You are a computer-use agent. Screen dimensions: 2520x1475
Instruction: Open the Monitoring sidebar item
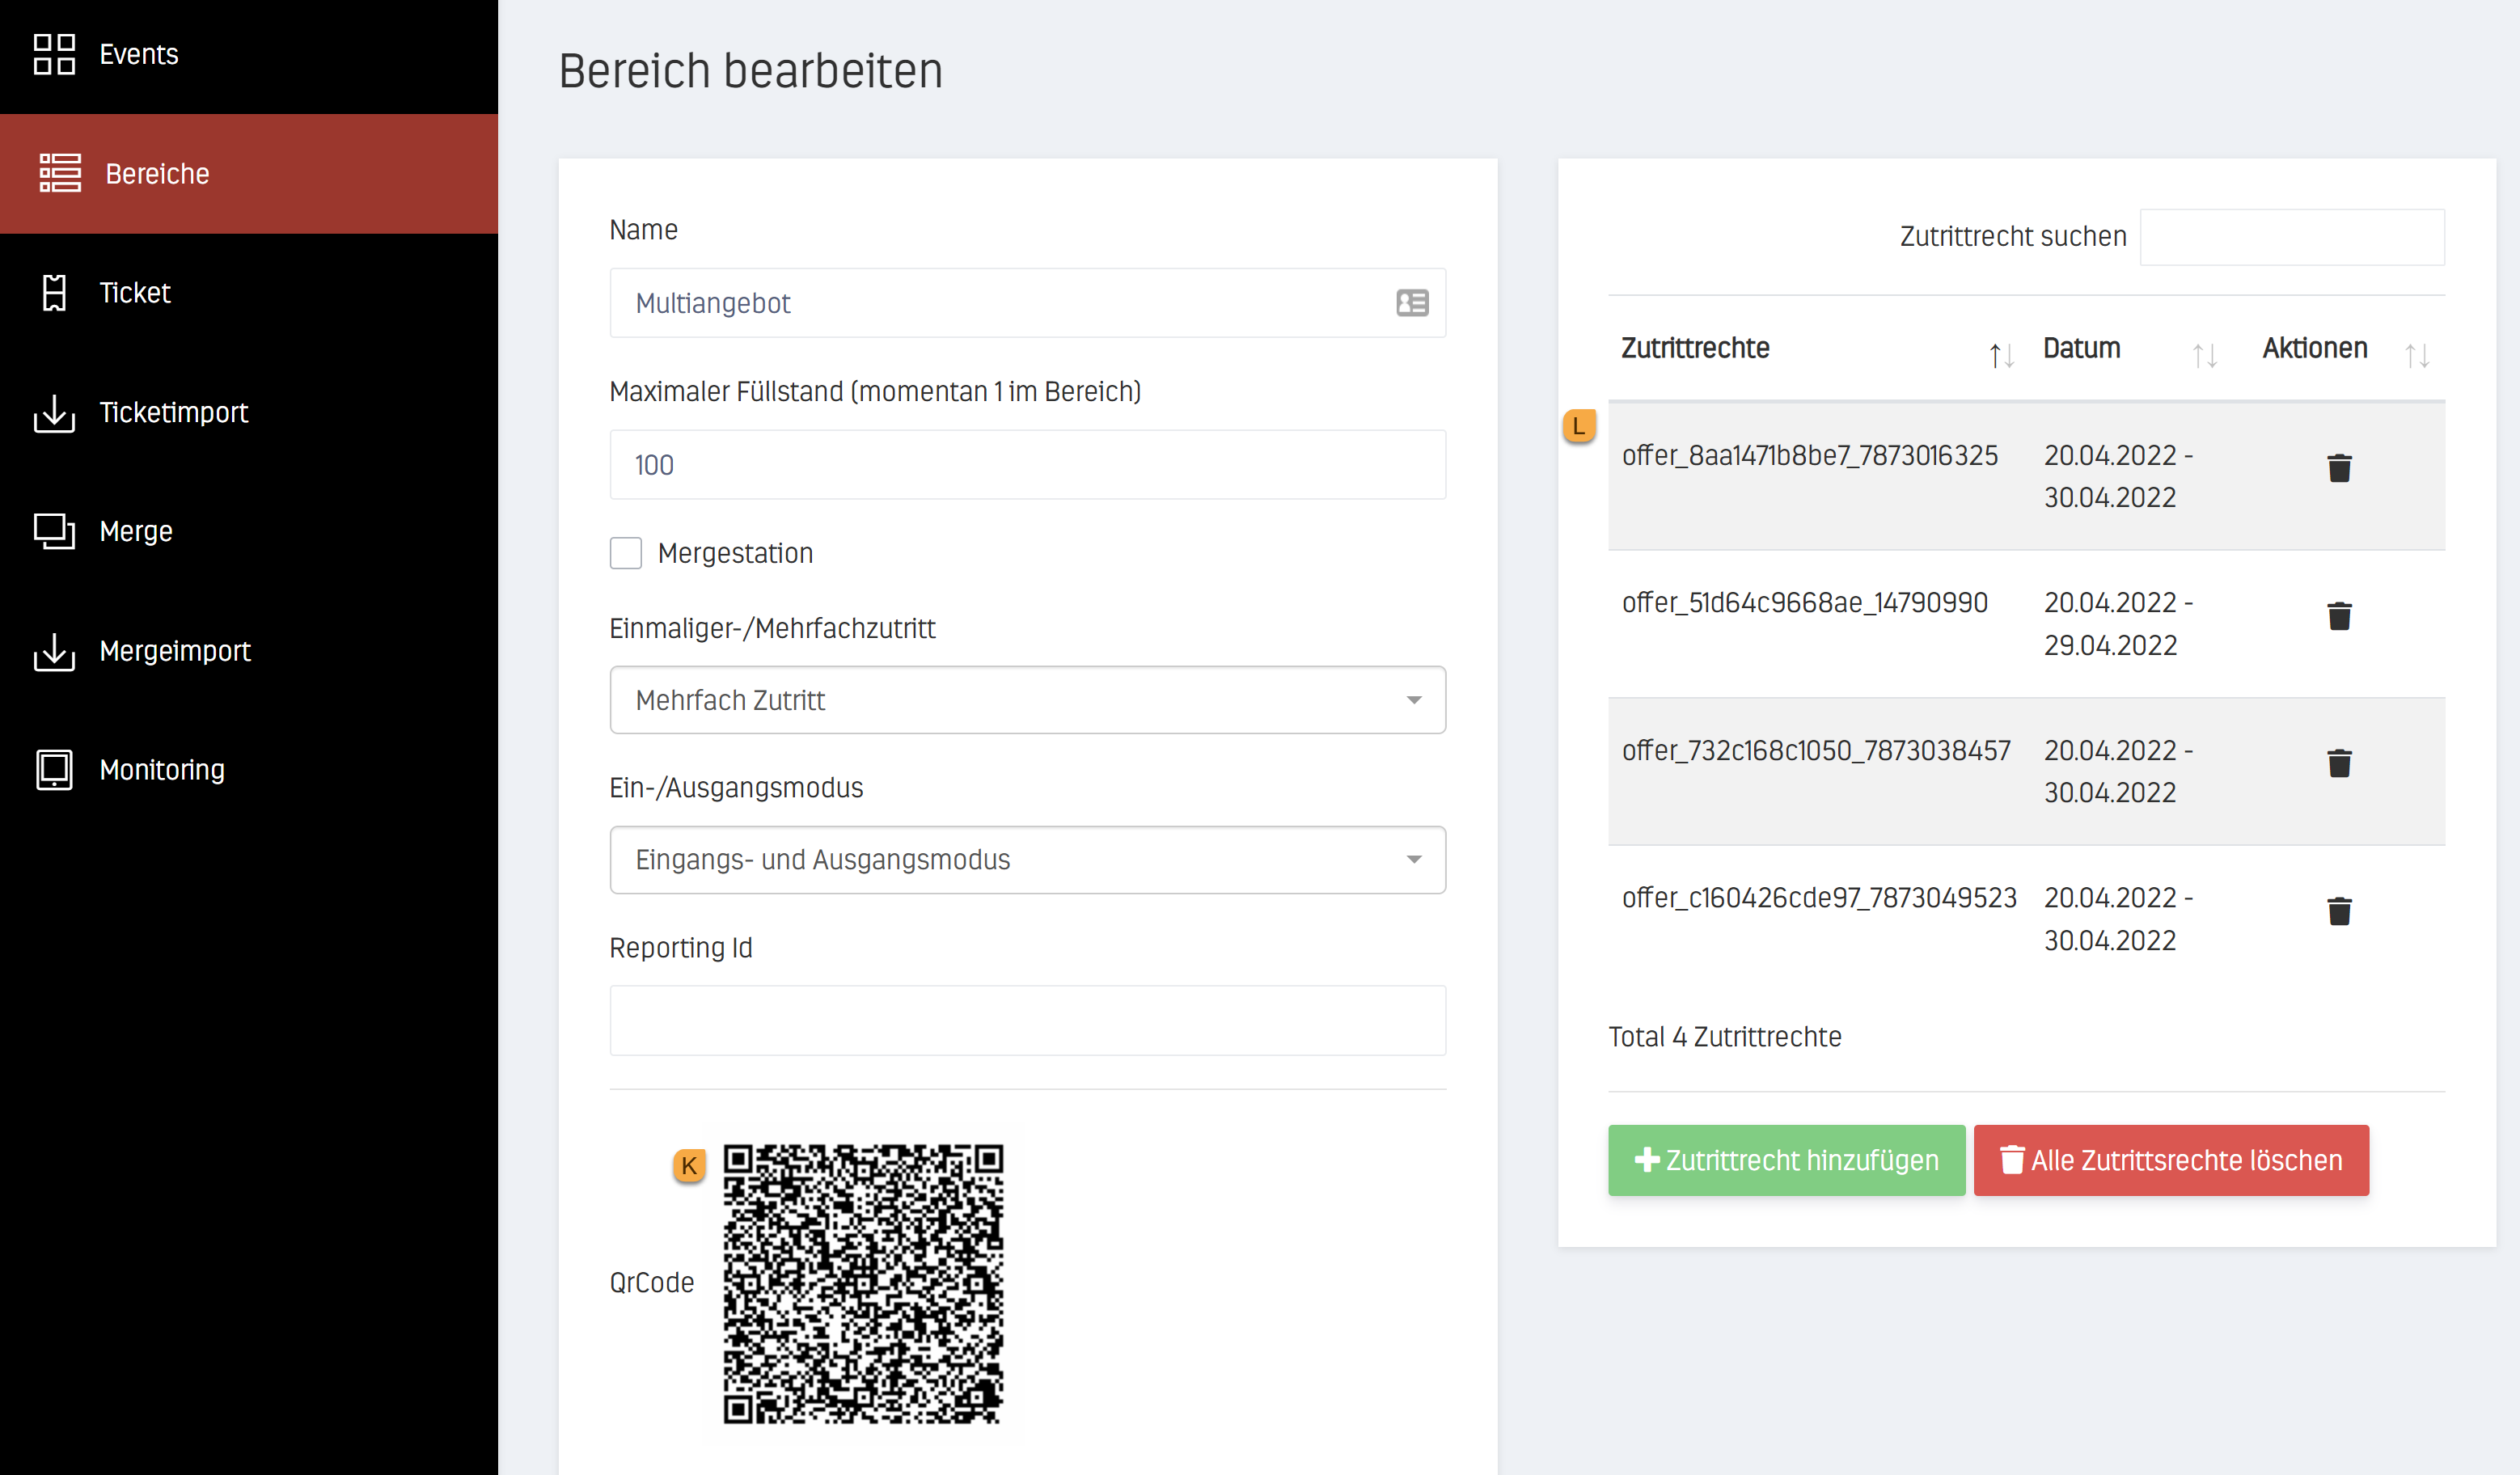click(161, 770)
